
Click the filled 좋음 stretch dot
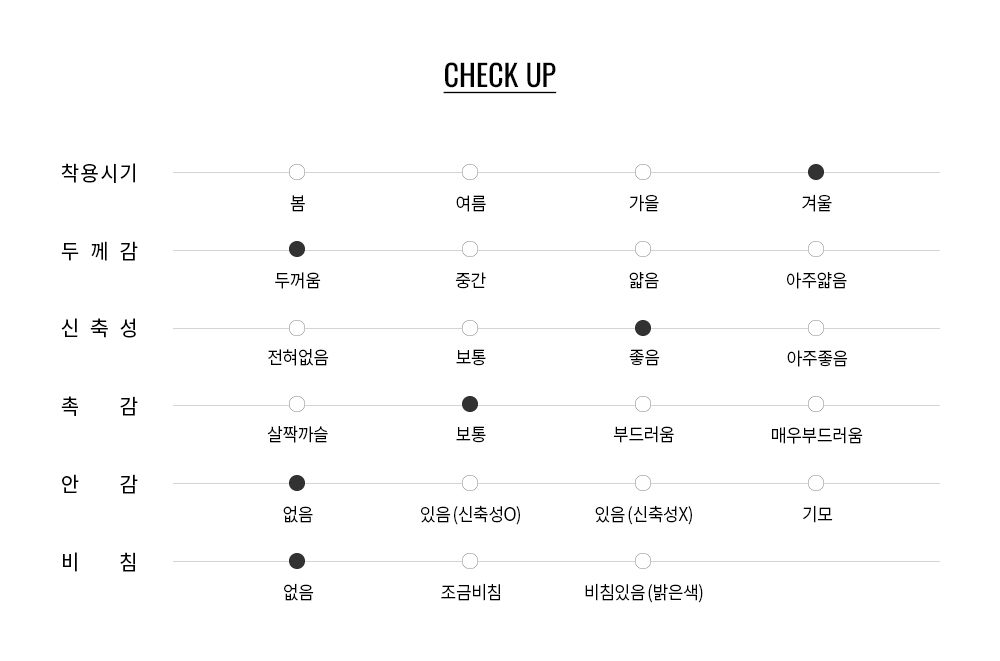(x=643, y=328)
